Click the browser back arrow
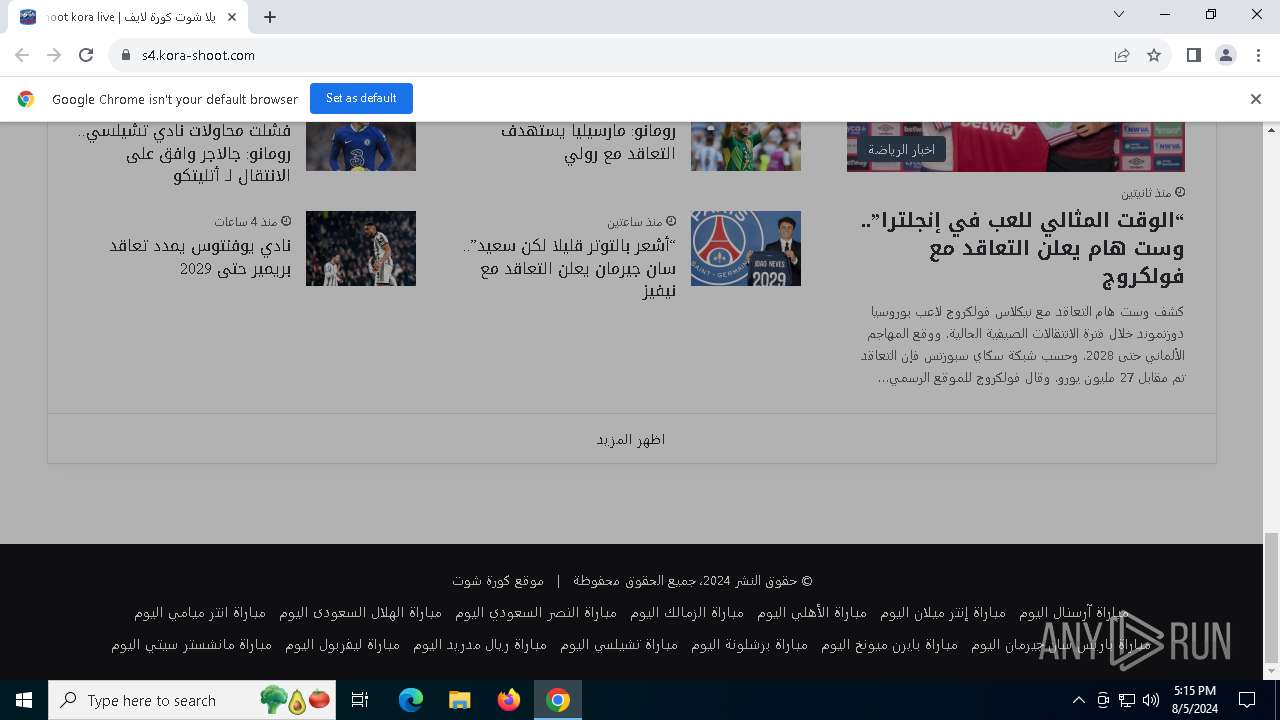Screen dimensions: 1280x720 click(22, 55)
